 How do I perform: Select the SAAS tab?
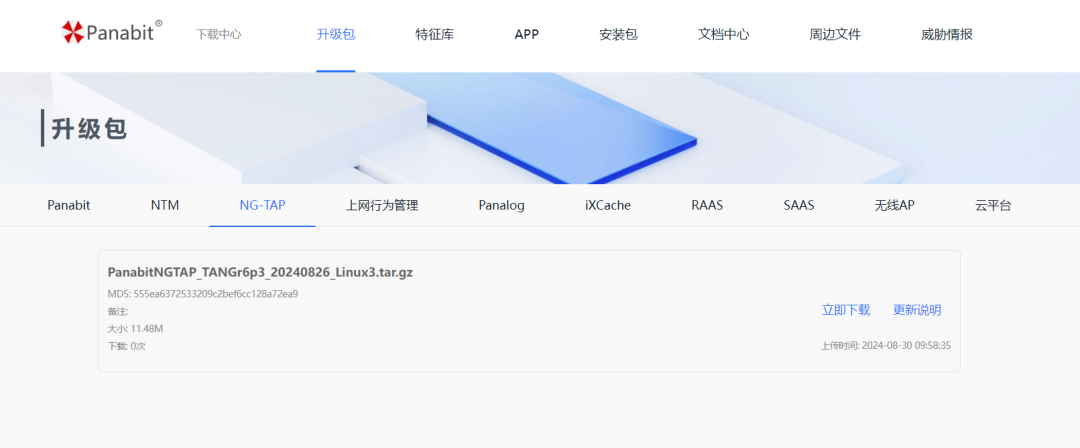click(798, 205)
